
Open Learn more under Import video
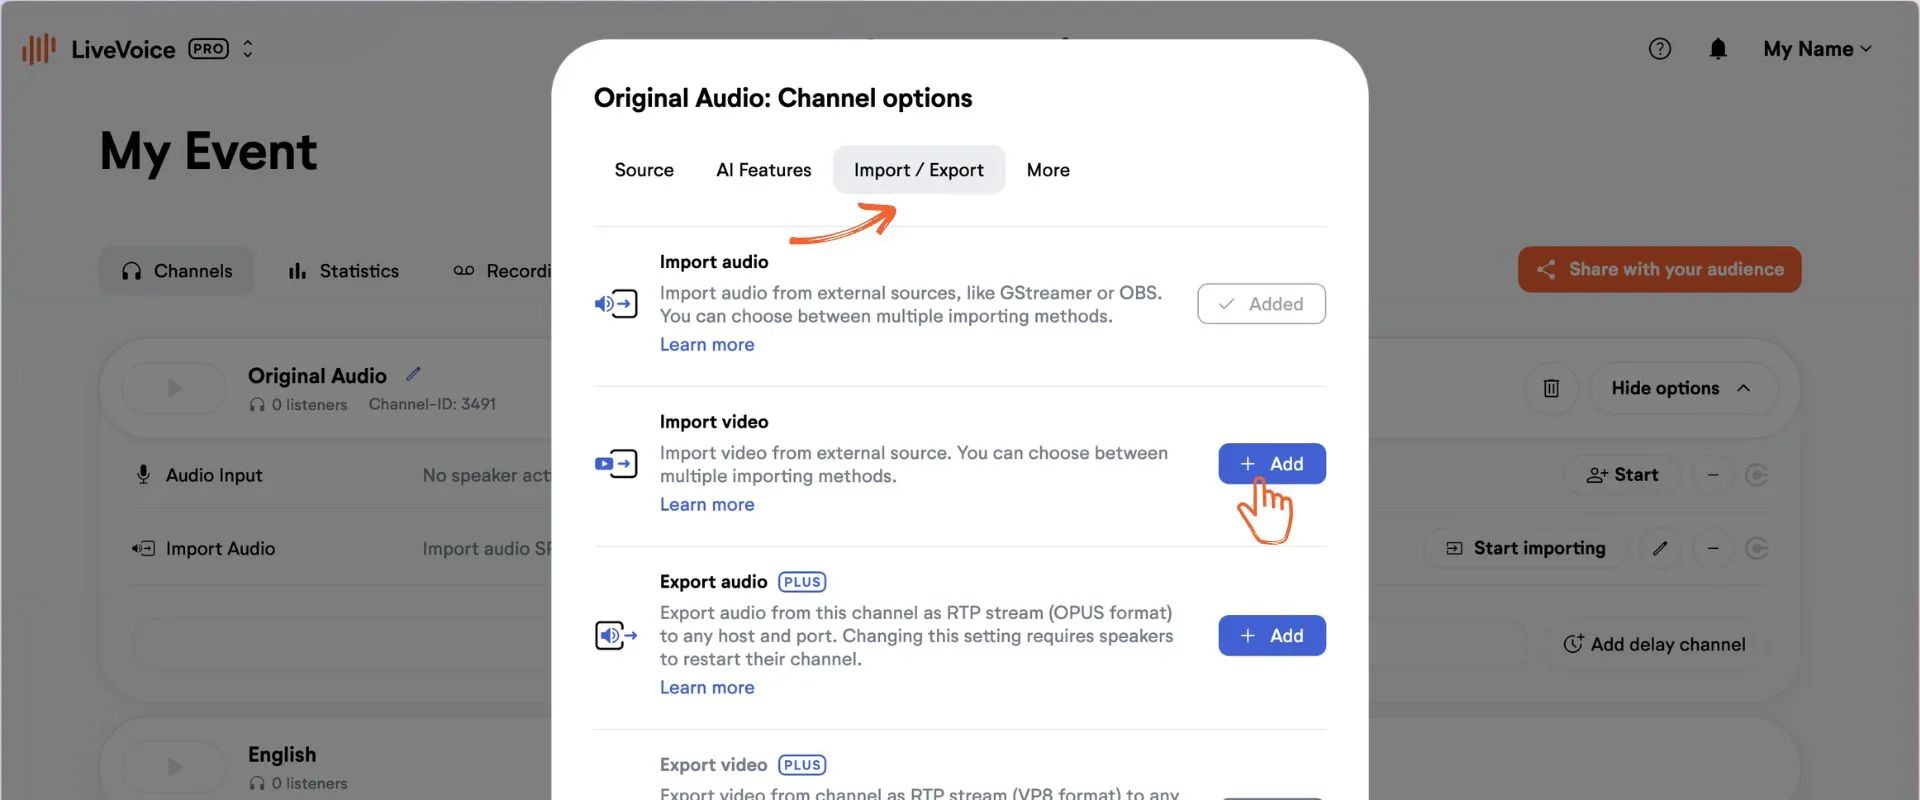[x=707, y=505]
